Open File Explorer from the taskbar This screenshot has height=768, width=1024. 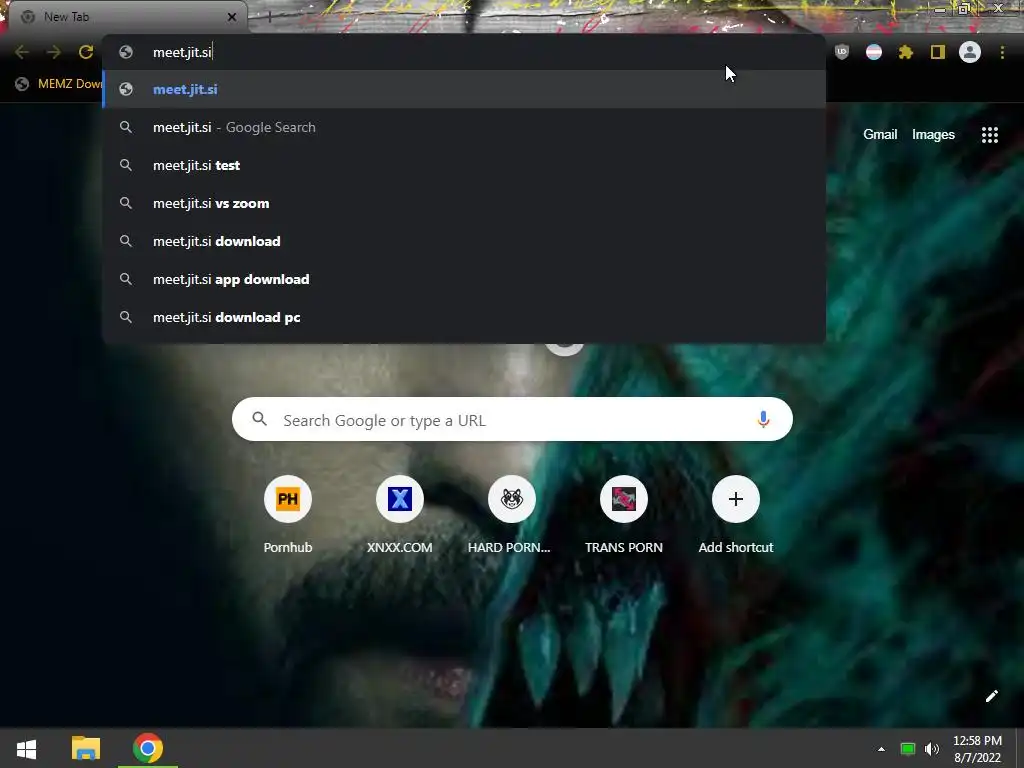(86, 748)
